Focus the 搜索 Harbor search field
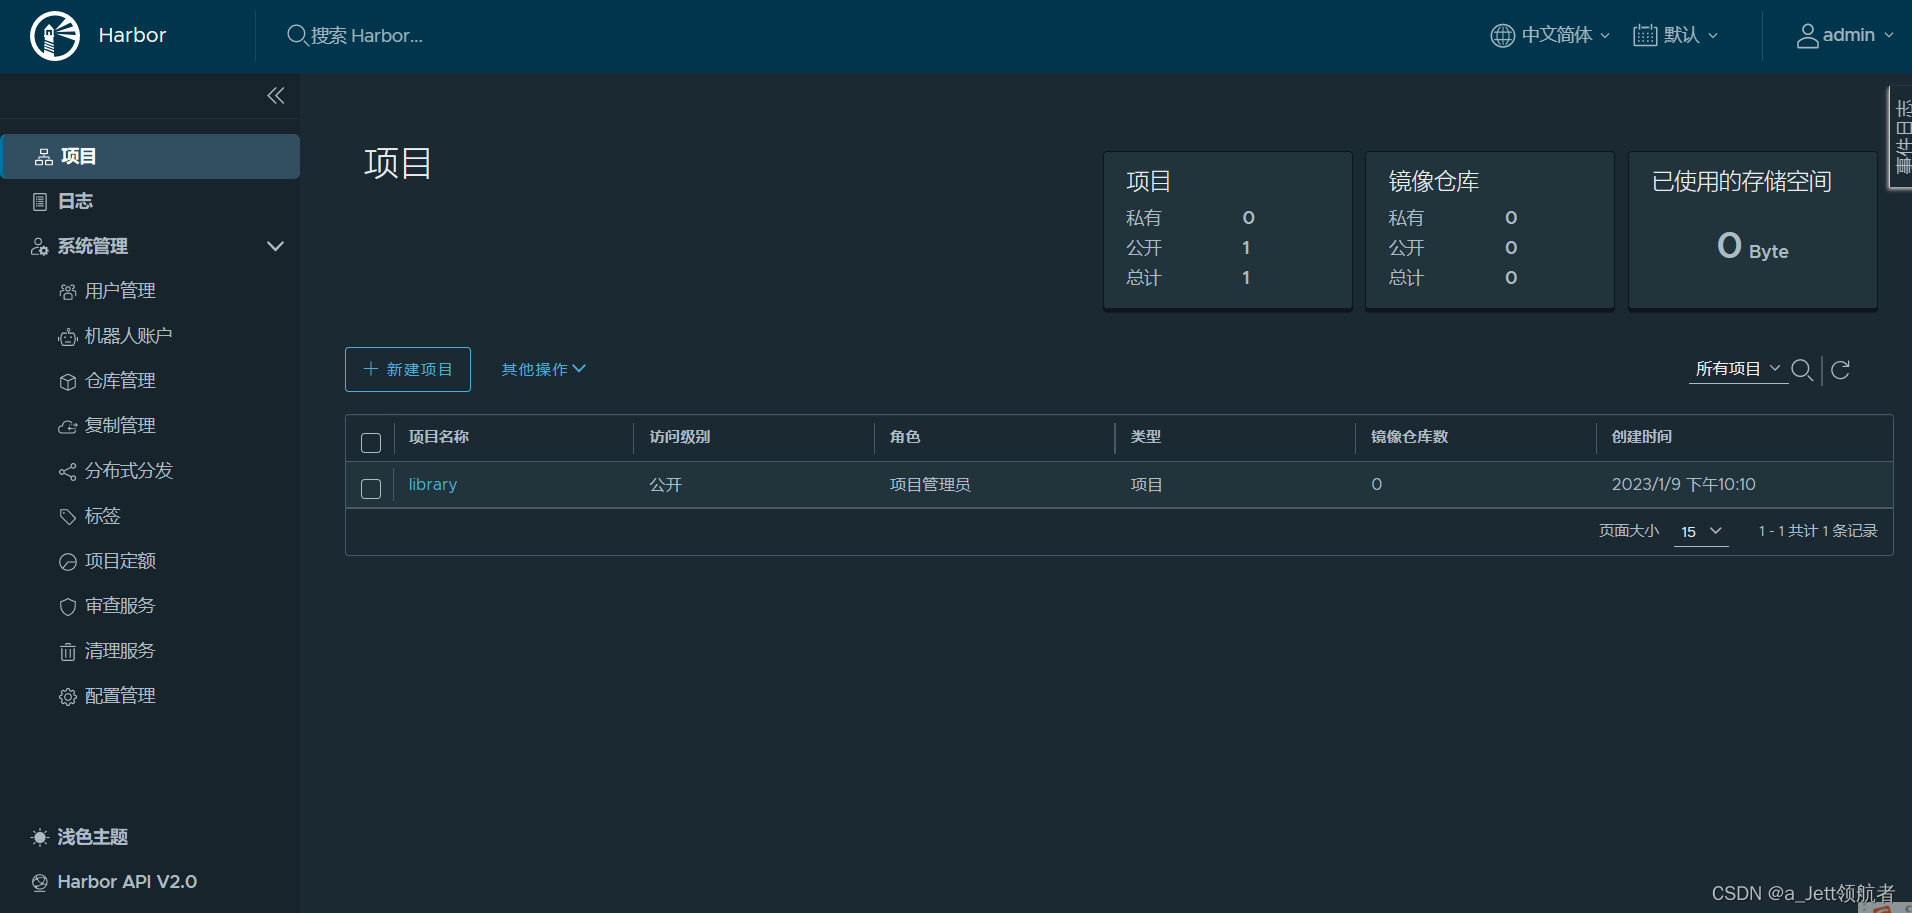The width and height of the screenshot is (1912, 913). coord(367,36)
